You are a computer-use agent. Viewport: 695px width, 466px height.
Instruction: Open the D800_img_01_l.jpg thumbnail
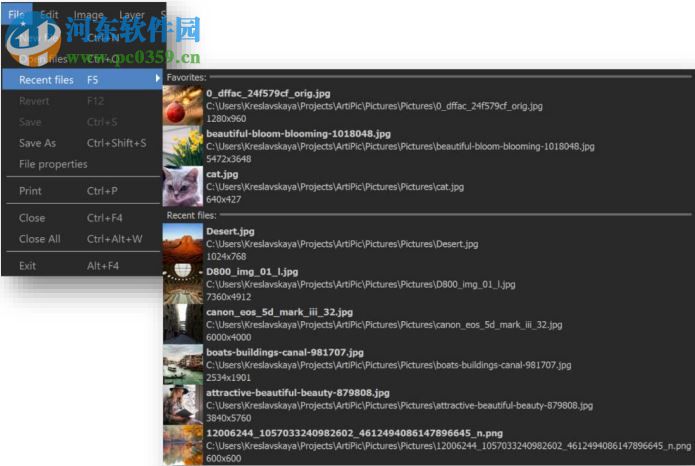183,284
